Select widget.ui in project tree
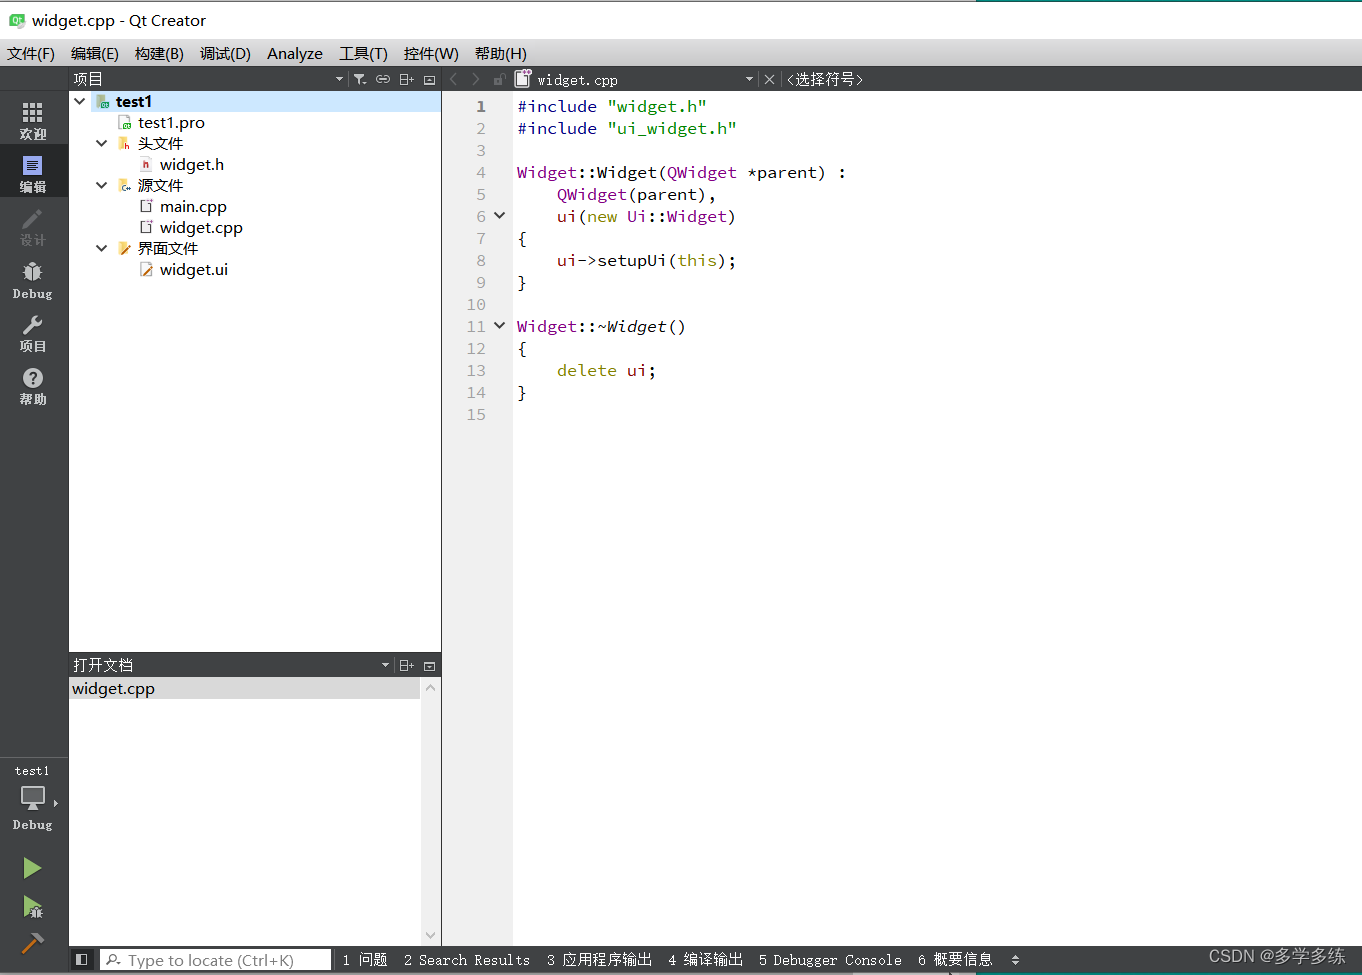This screenshot has width=1362, height=975. [x=193, y=269]
